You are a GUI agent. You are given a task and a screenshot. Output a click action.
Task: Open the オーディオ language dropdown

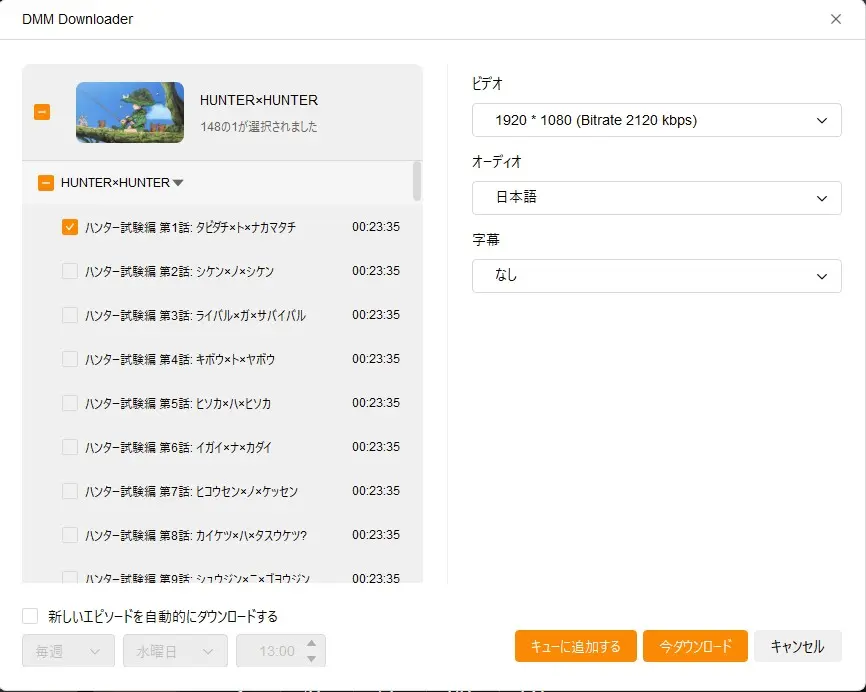click(x=657, y=198)
